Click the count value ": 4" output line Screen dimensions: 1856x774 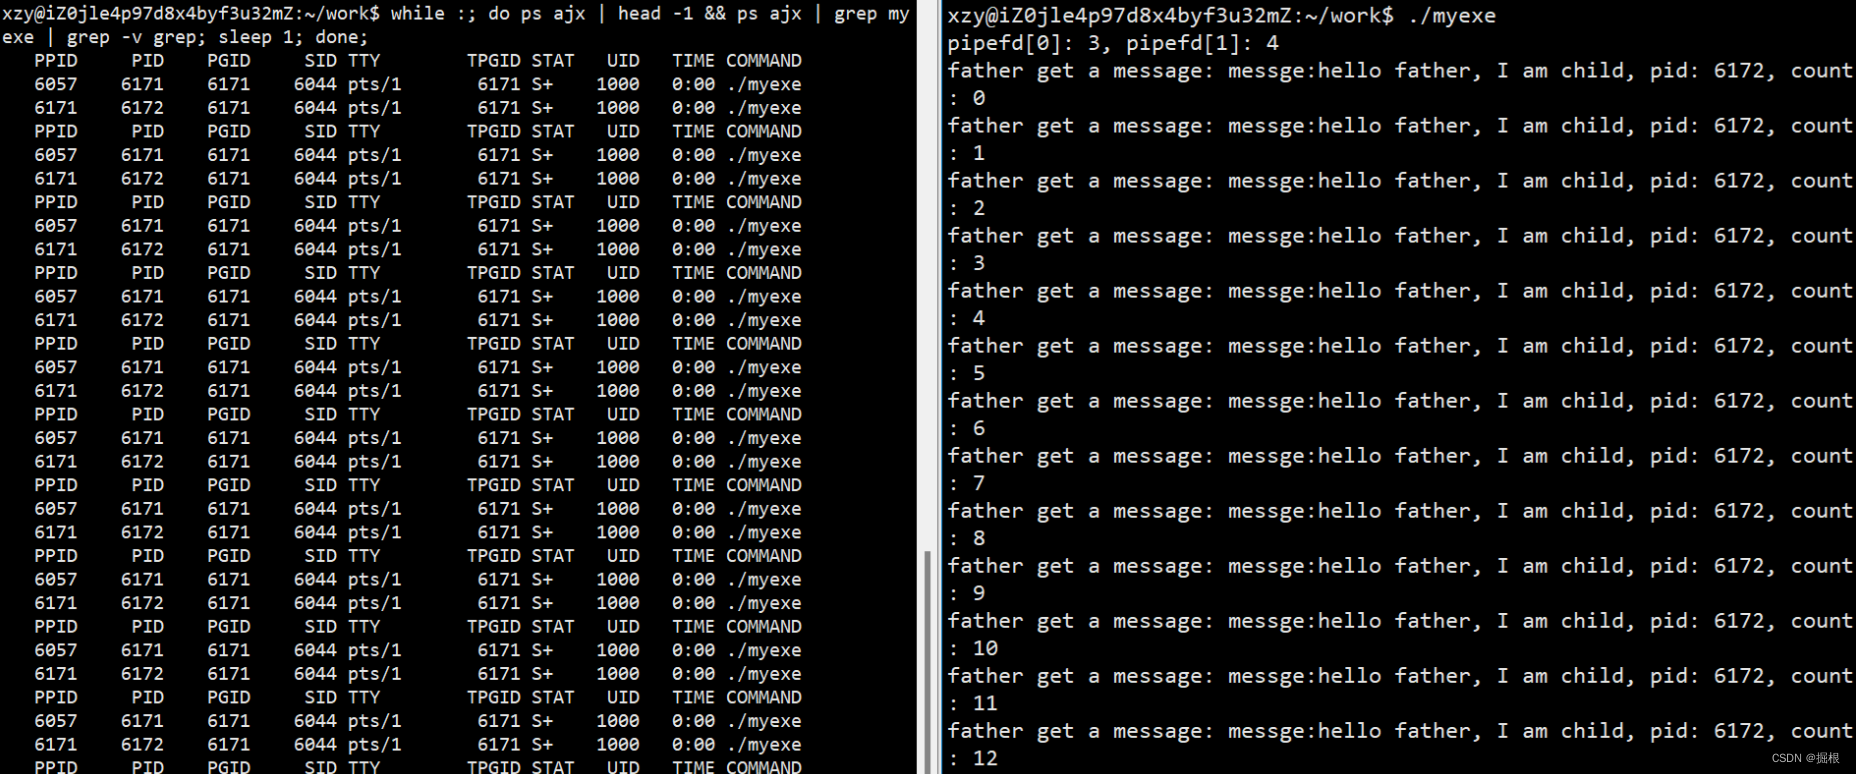coord(967,318)
